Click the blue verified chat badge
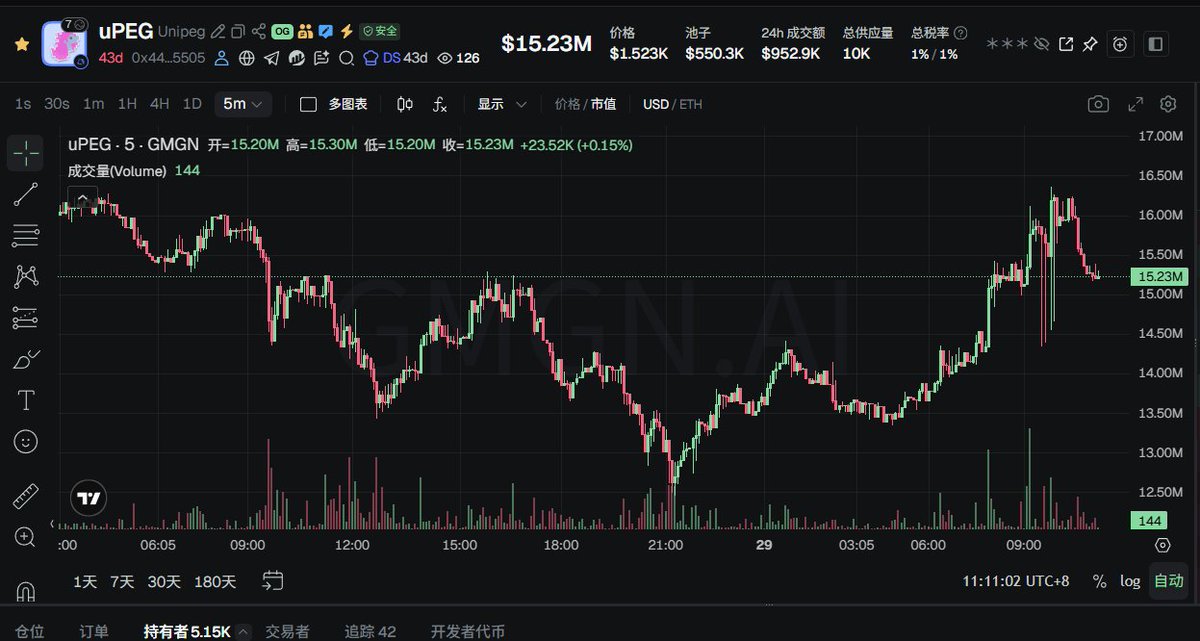Viewport: 1200px width, 641px height. 326,32
